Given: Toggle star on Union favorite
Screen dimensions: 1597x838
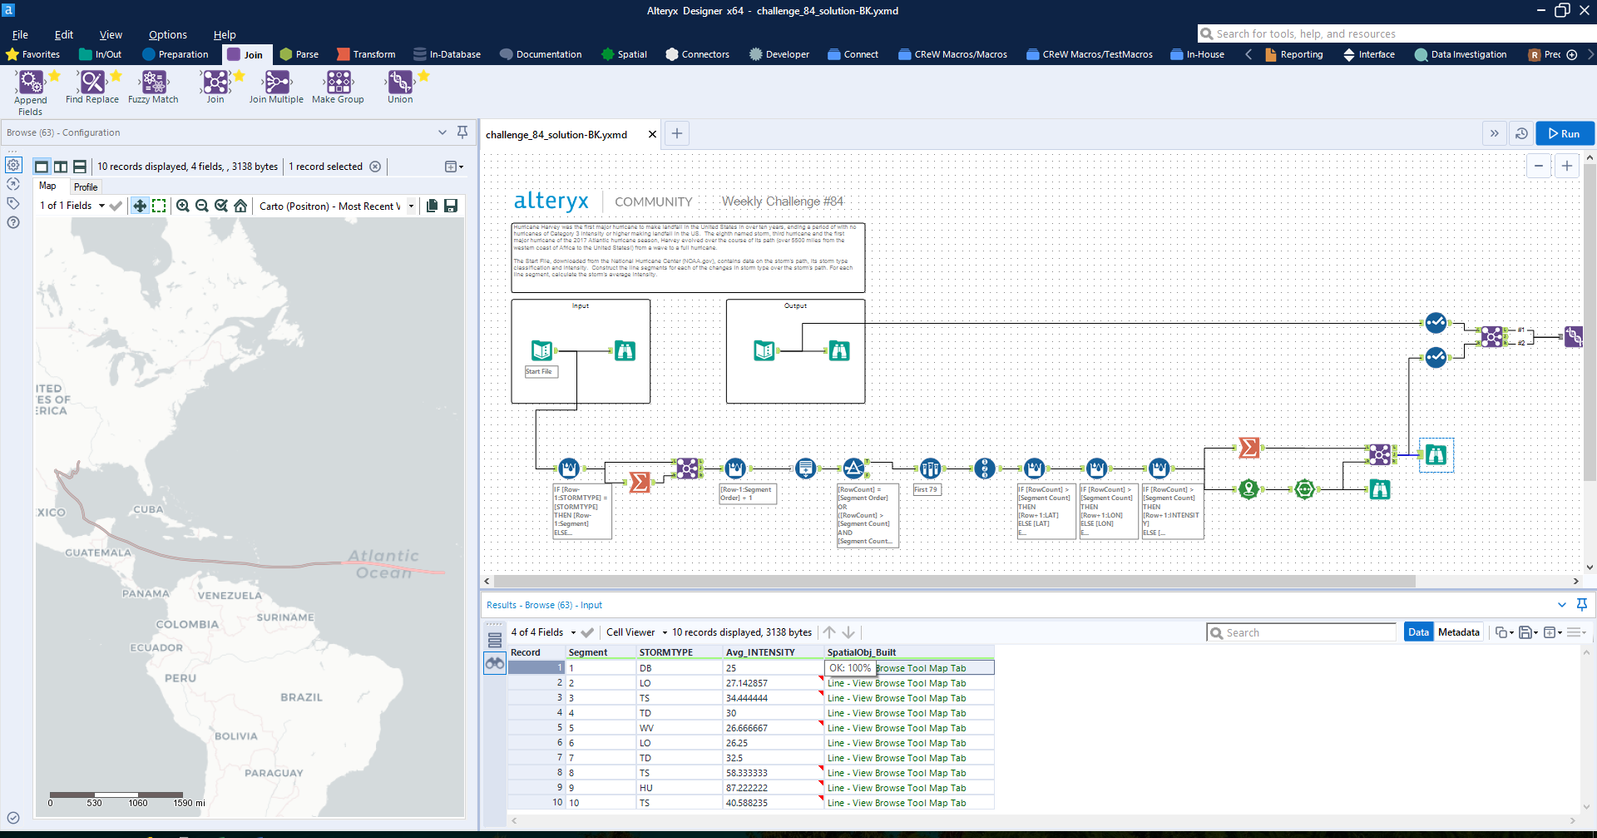Looking at the screenshot, I should coord(424,76).
